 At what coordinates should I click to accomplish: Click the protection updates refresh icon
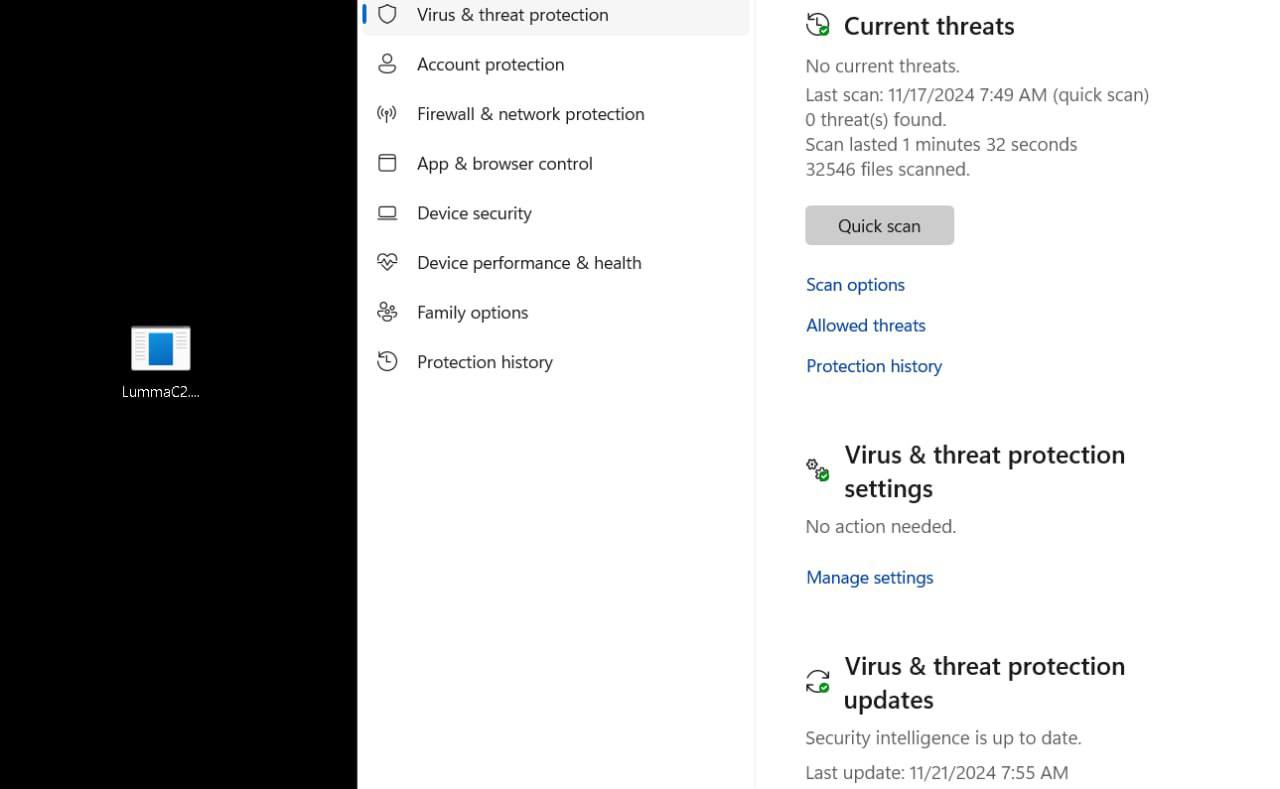click(x=818, y=681)
